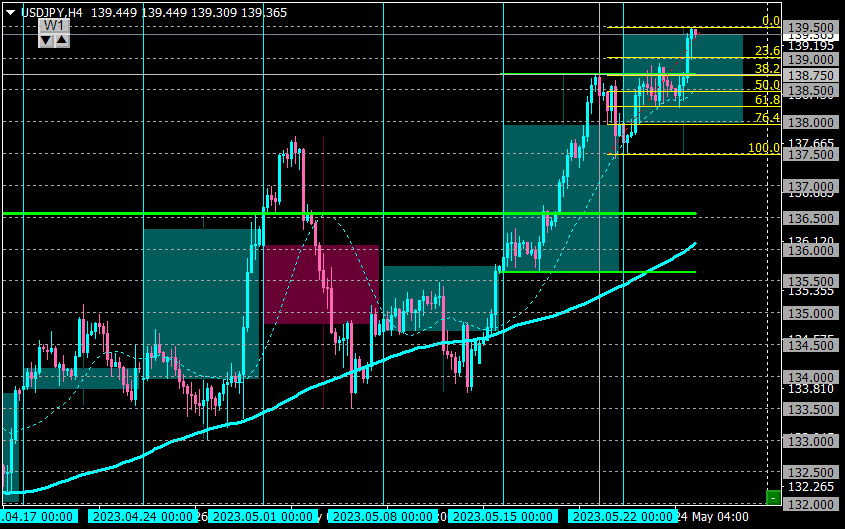This screenshot has width=845, height=529.
Task: Select the Fibonacci 61.8 level label
Action: pyautogui.click(x=767, y=100)
